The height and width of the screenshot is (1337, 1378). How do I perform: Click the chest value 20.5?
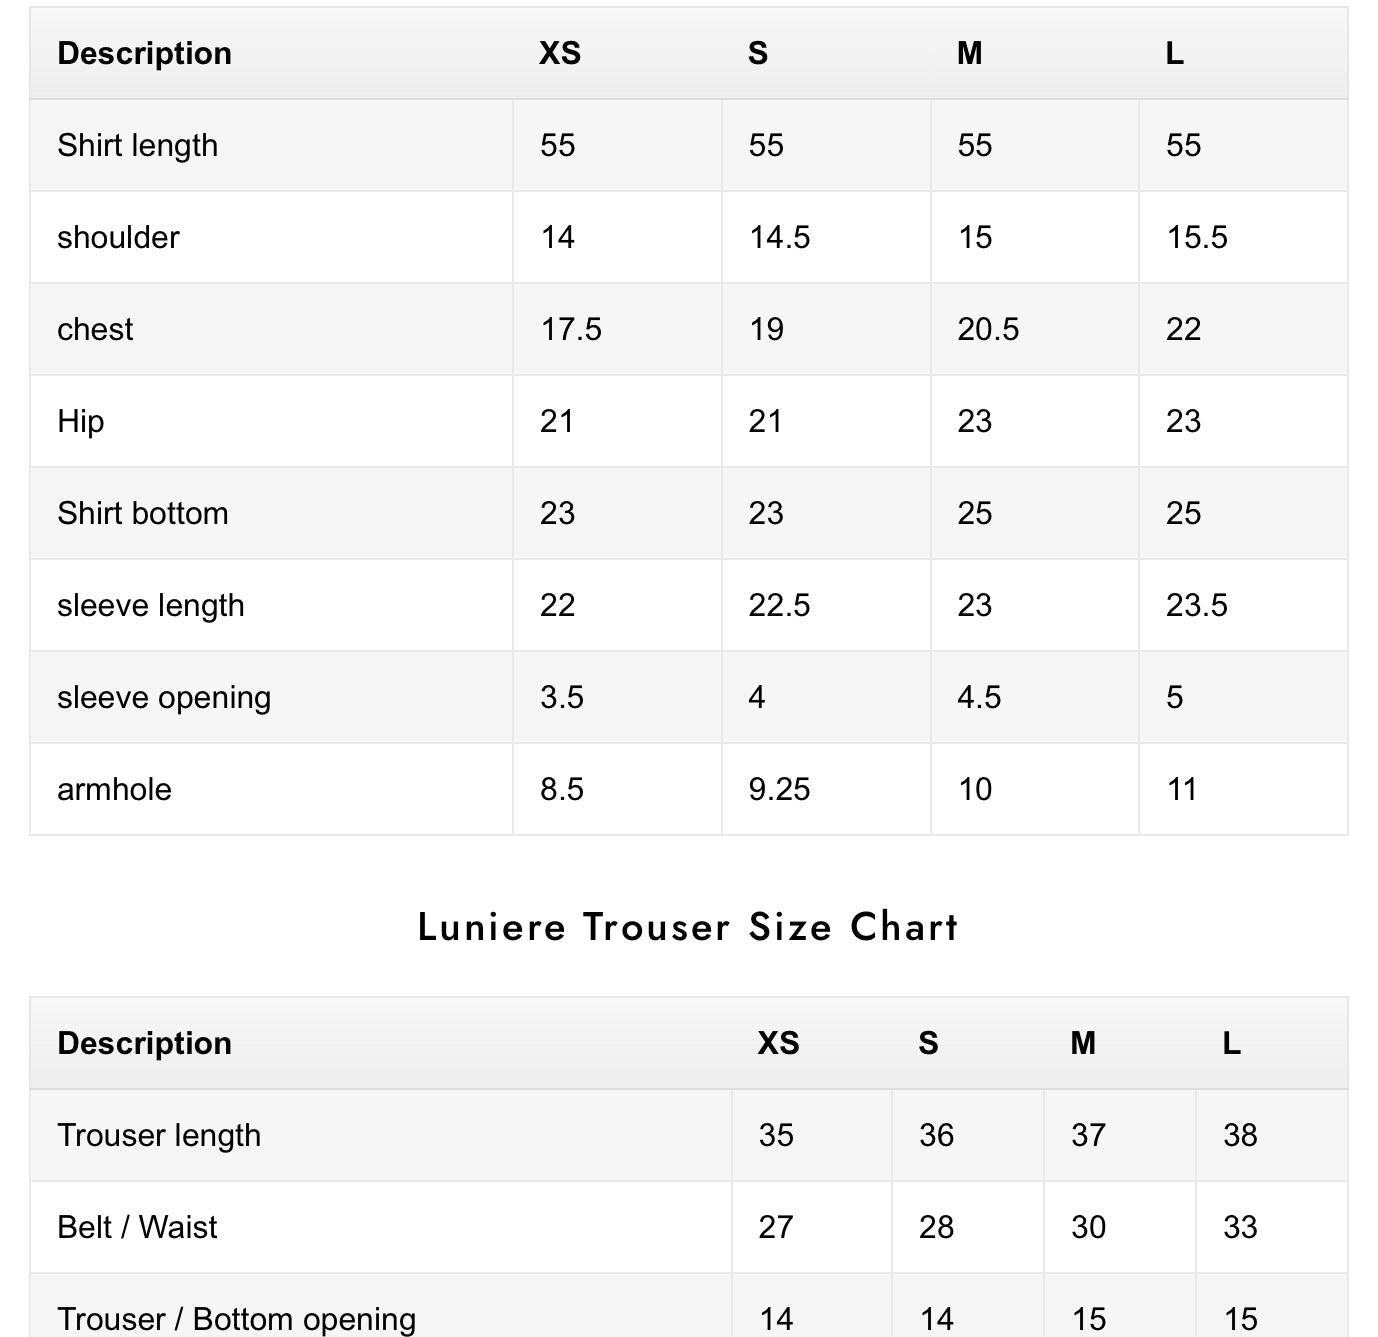point(988,329)
